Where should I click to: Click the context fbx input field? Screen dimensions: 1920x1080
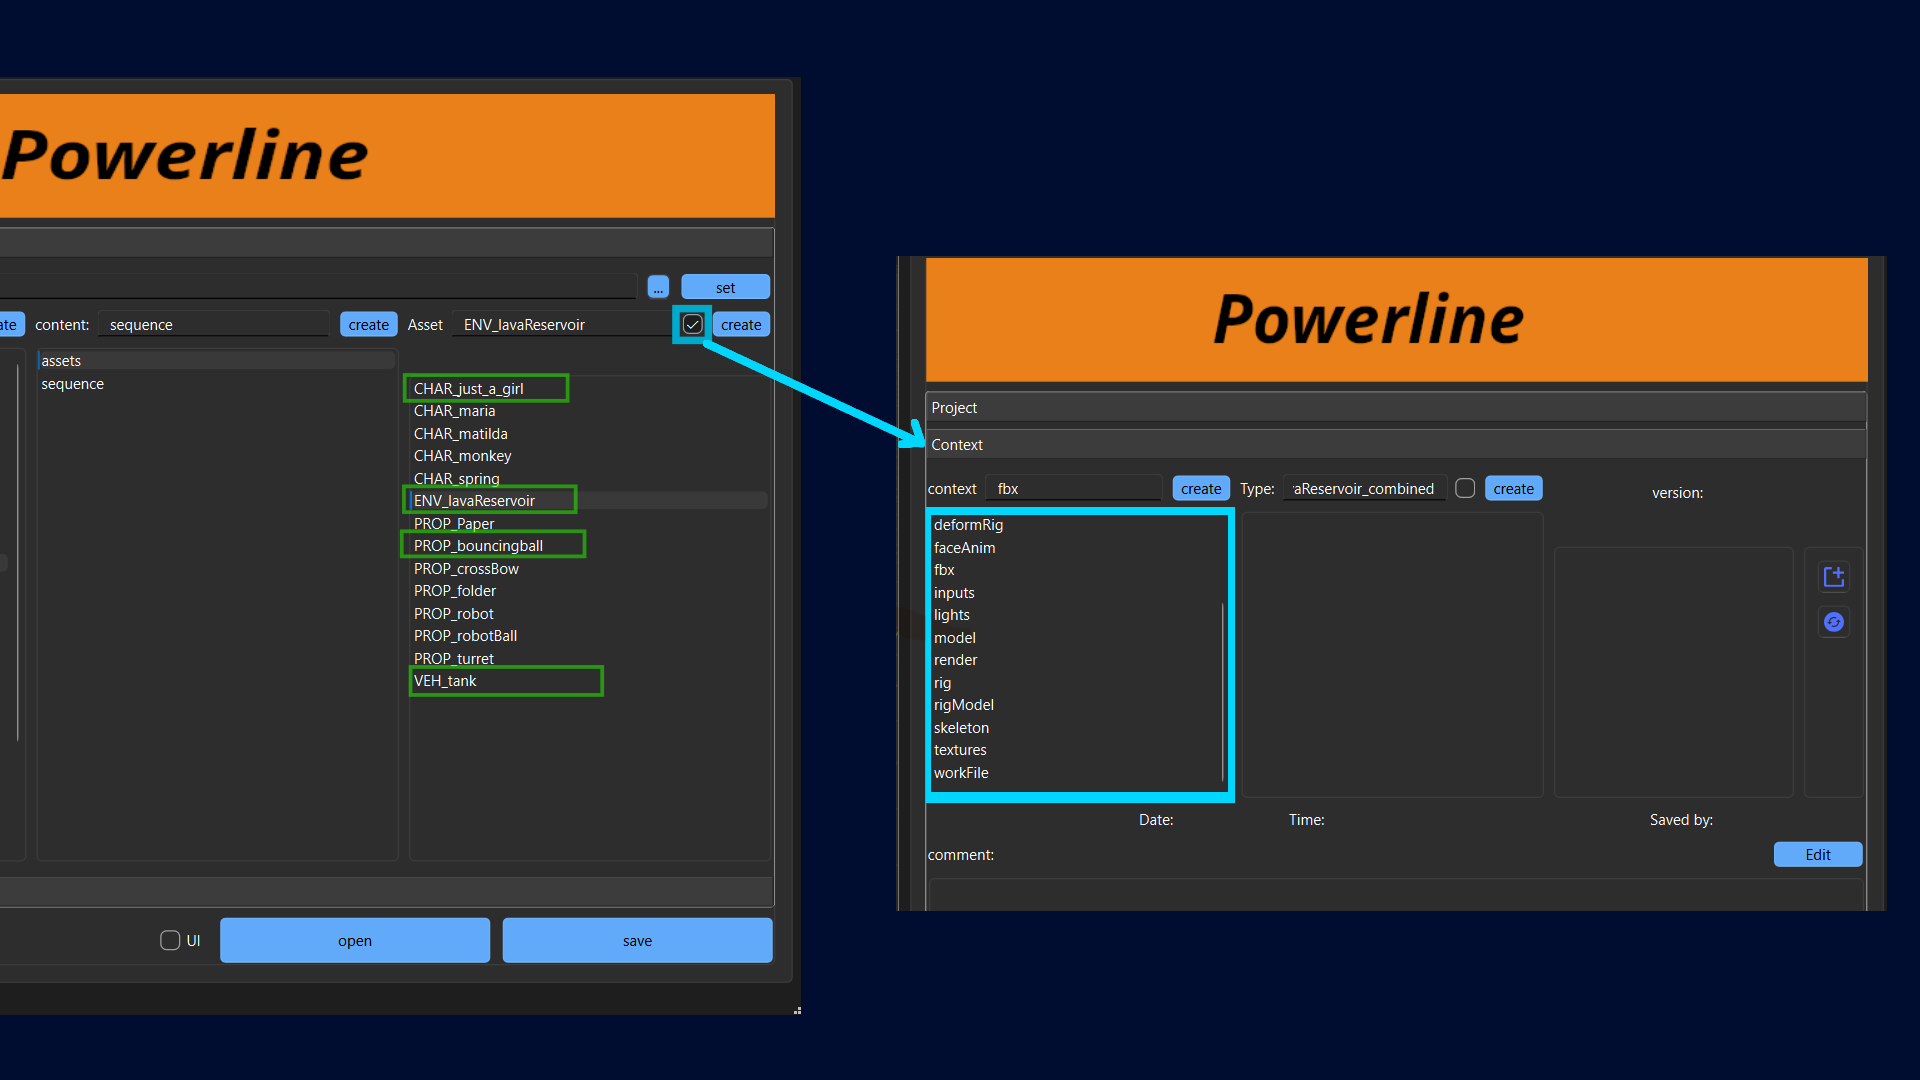[x=1075, y=489]
